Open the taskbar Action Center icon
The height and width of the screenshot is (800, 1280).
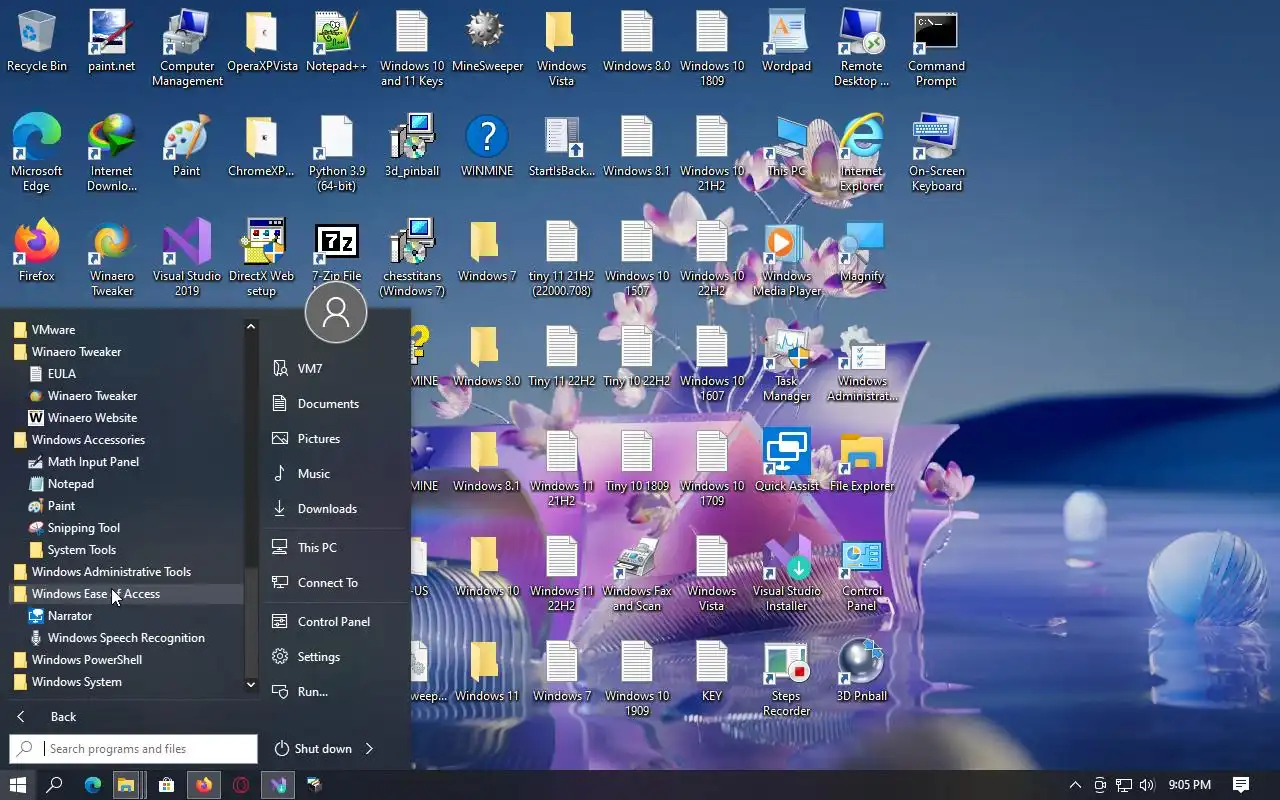point(1241,785)
